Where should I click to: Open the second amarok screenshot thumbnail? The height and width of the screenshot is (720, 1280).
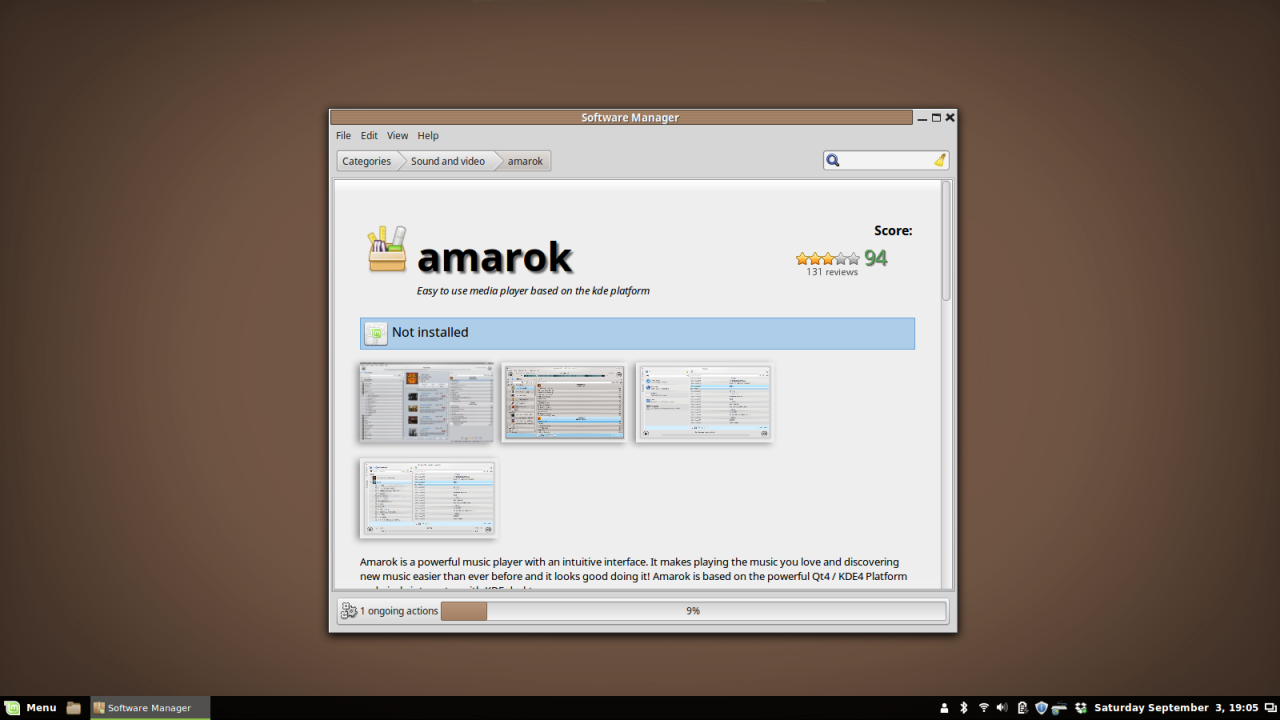pyautogui.click(x=565, y=403)
